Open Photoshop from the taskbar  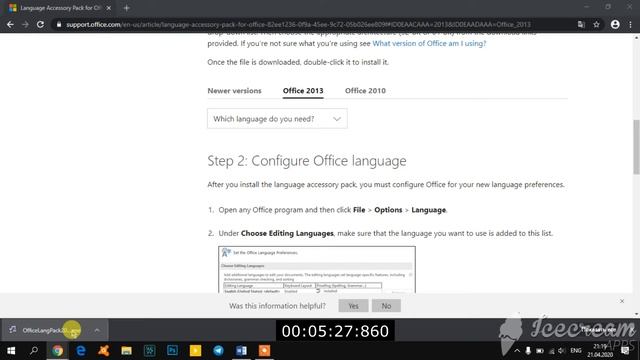(x=172, y=351)
